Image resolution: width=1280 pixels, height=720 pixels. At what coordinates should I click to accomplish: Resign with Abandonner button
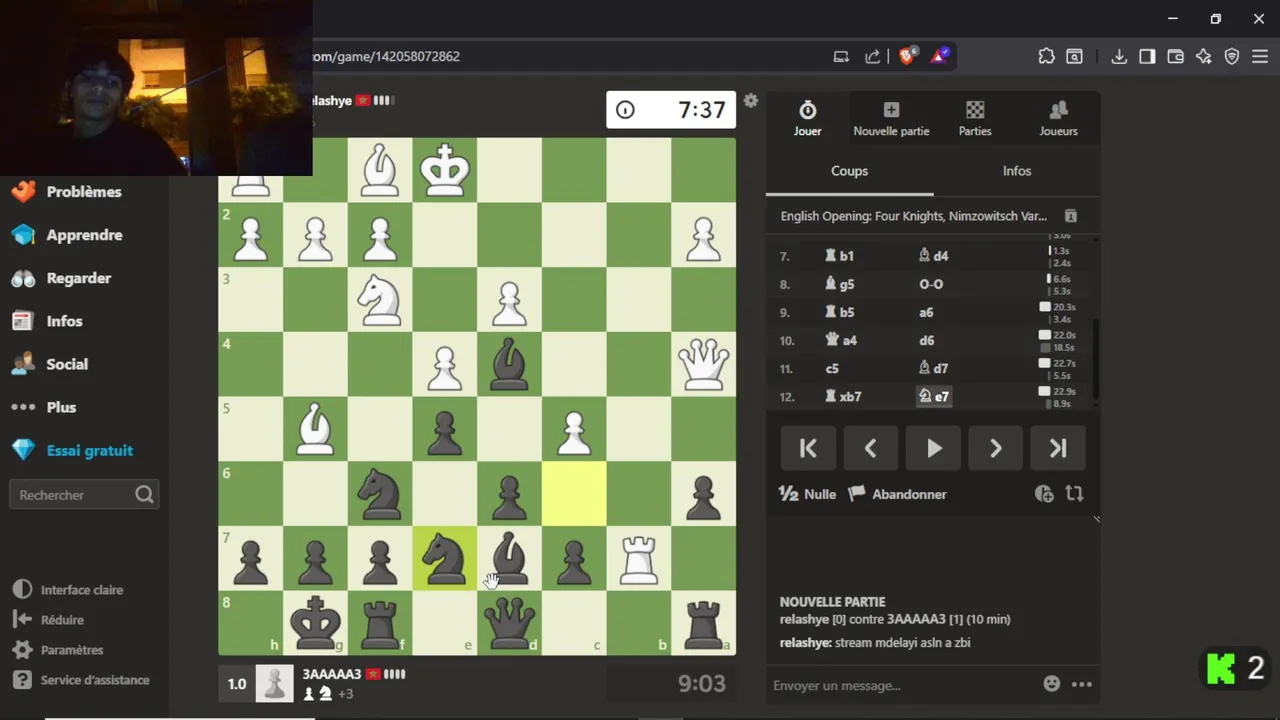897,494
